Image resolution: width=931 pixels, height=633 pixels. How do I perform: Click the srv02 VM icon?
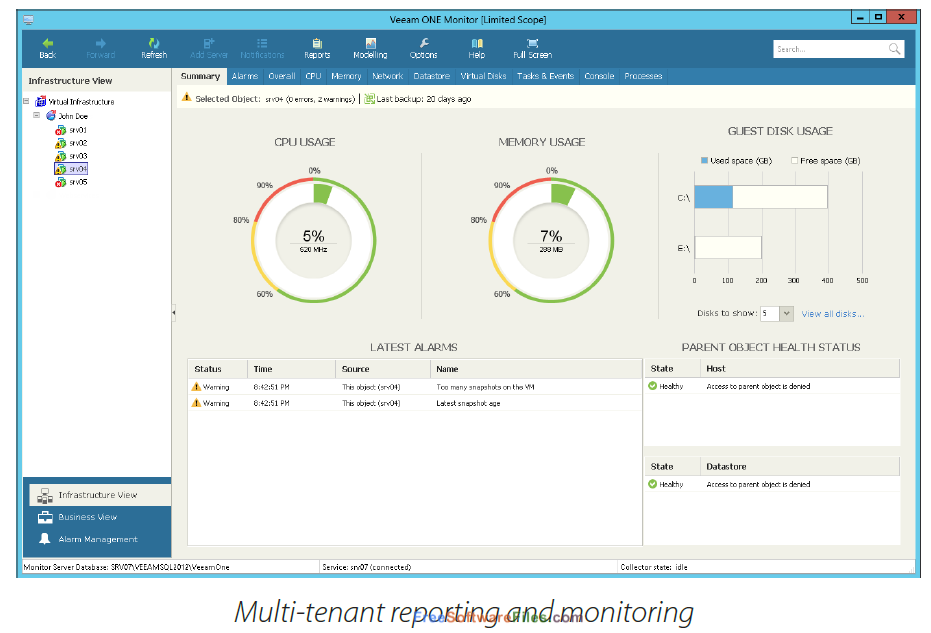point(61,143)
